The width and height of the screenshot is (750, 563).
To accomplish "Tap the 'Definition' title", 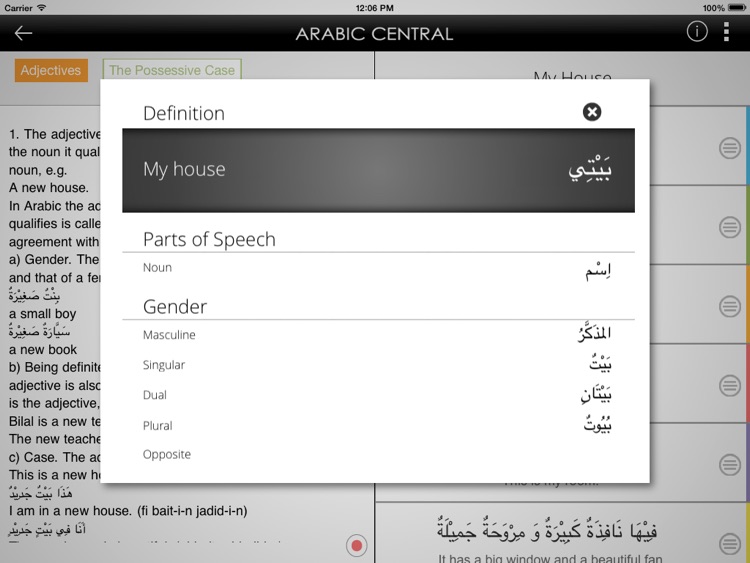I will tap(184, 113).
